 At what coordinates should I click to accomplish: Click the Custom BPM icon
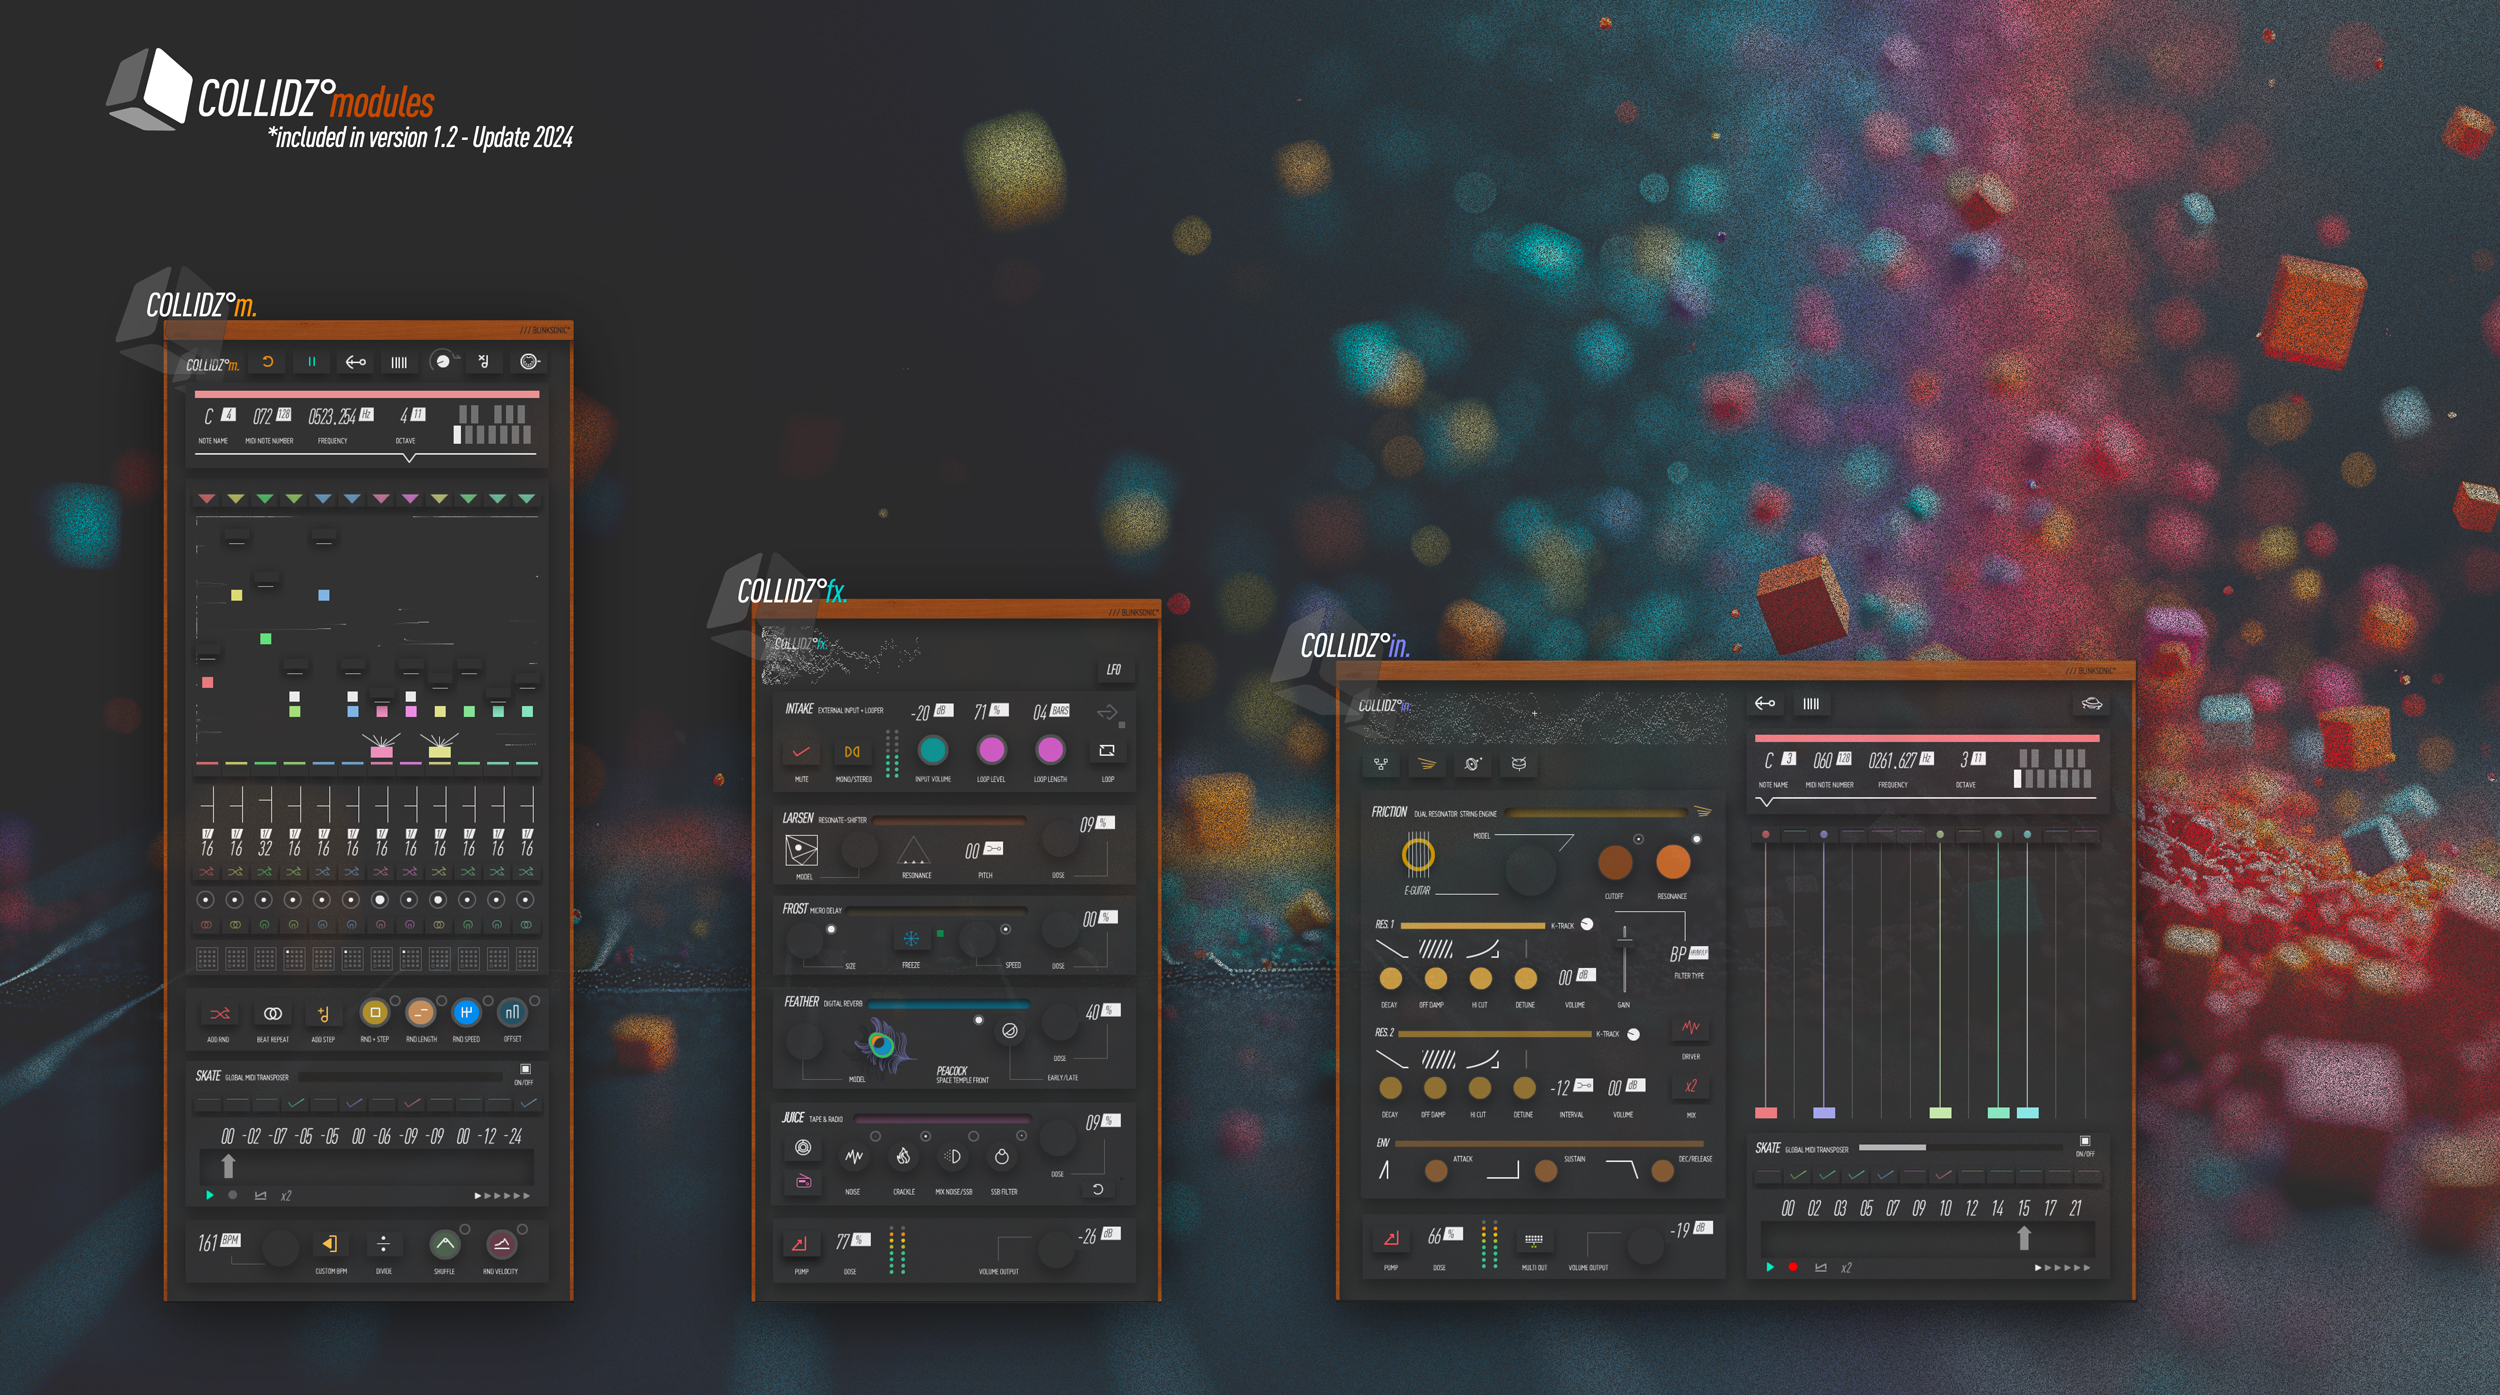(x=330, y=1244)
